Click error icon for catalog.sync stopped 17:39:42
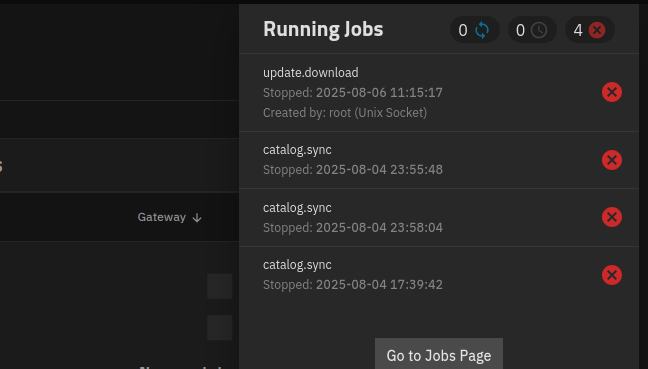 [612, 275]
